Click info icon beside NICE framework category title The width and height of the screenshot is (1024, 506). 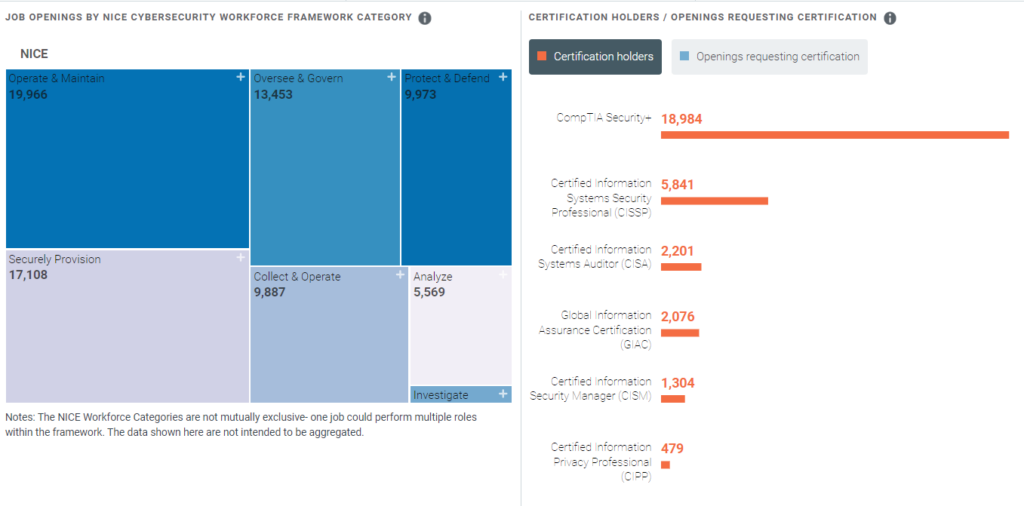[x=425, y=18]
